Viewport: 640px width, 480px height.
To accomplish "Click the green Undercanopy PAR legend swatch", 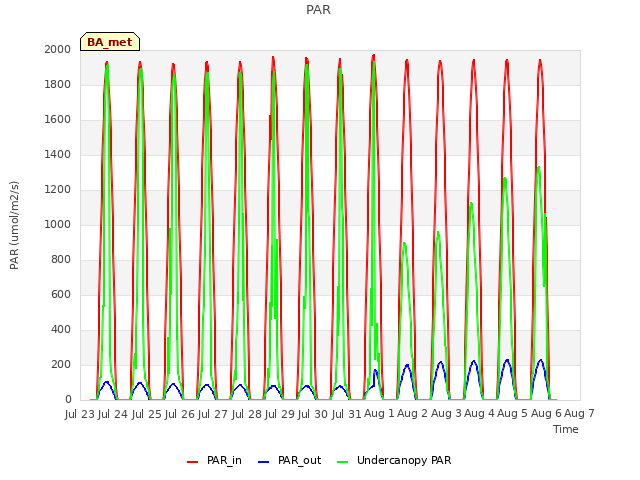I will (343, 462).
